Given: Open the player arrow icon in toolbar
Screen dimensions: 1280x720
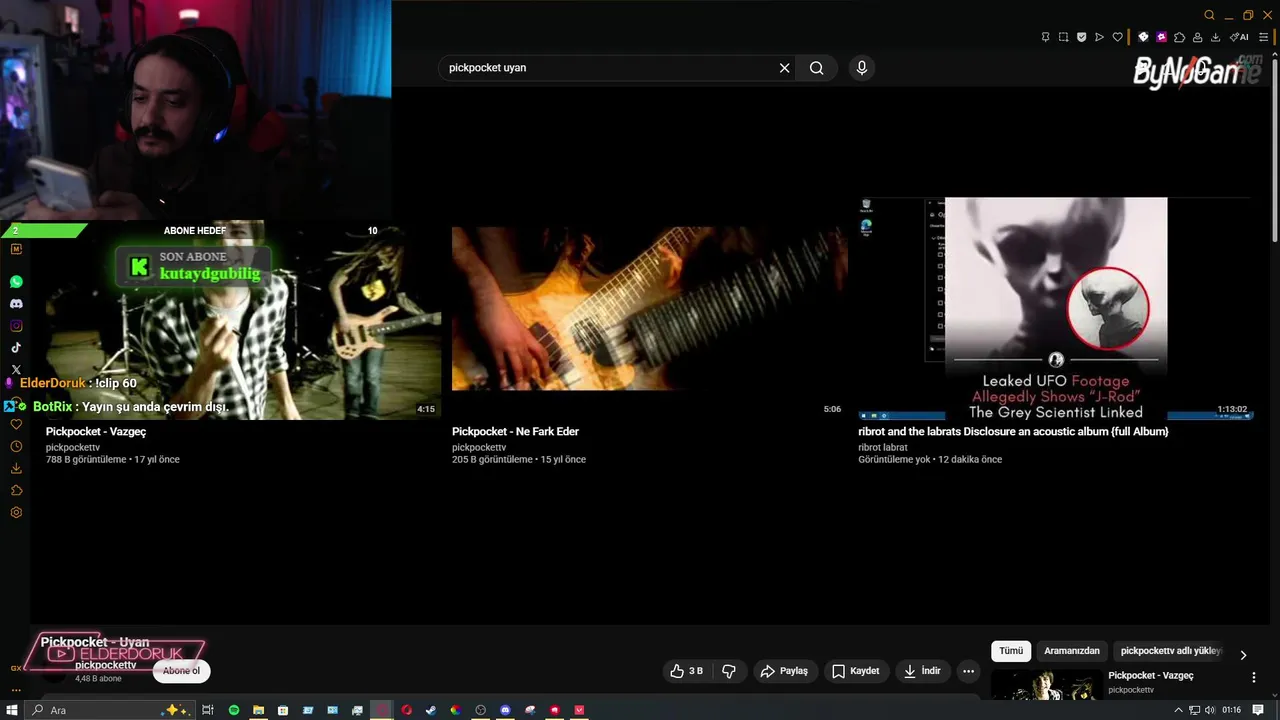Looking at the screenshot, I should coord(1099,37).
